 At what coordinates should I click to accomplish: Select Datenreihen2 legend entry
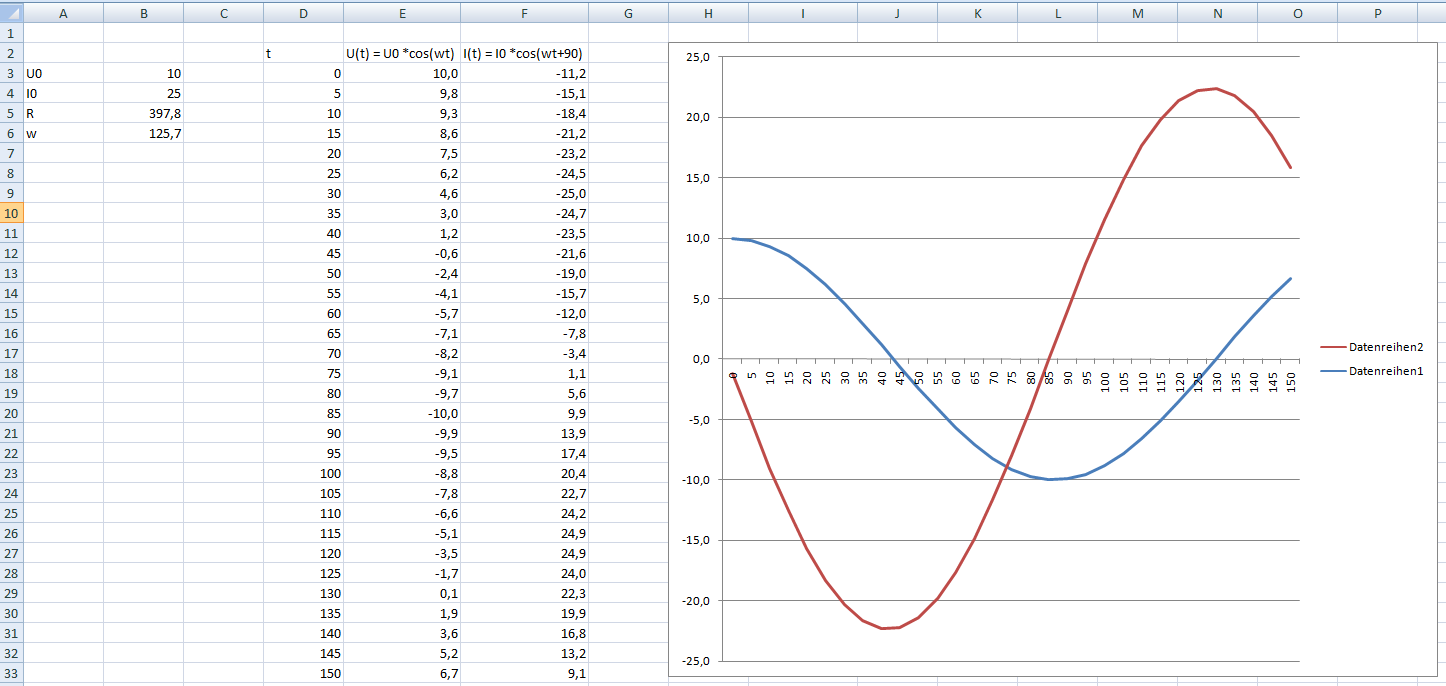[1372, 347]
